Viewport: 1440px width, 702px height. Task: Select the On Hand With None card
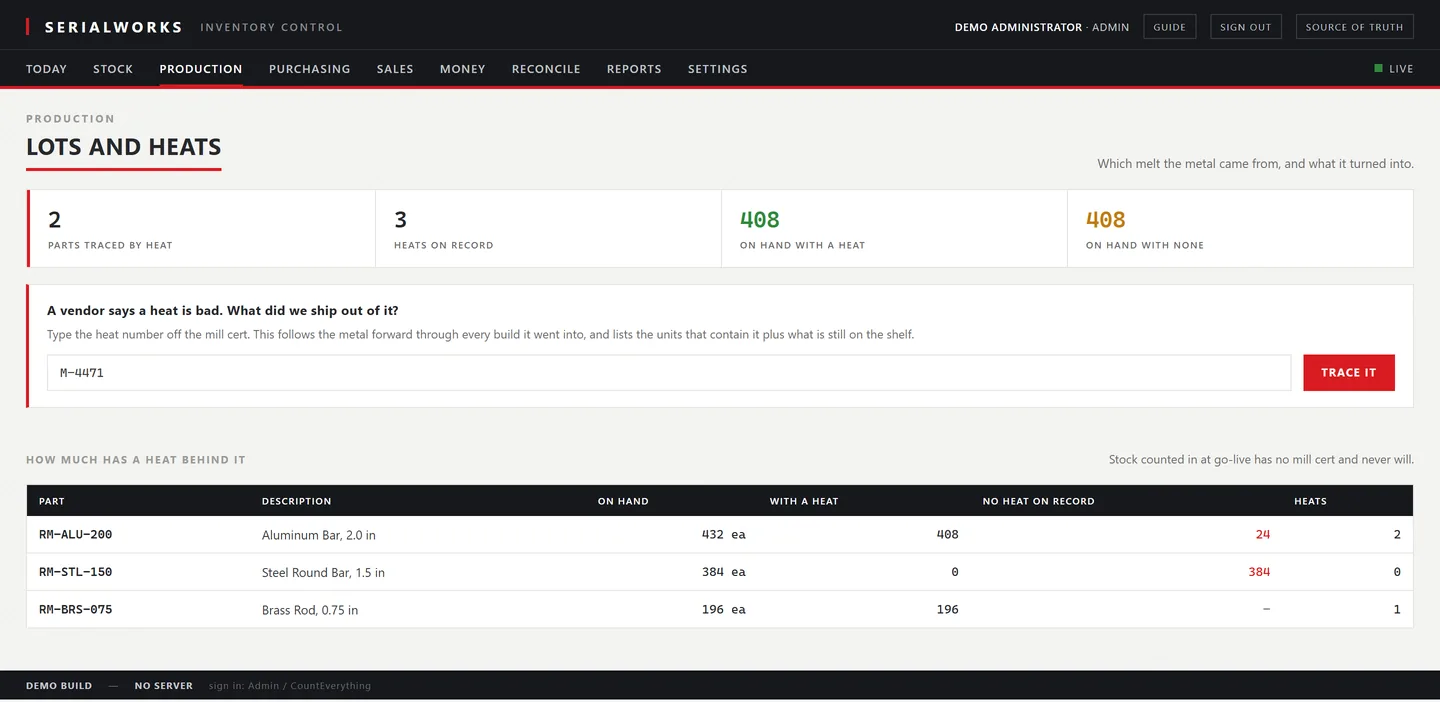1240,229
